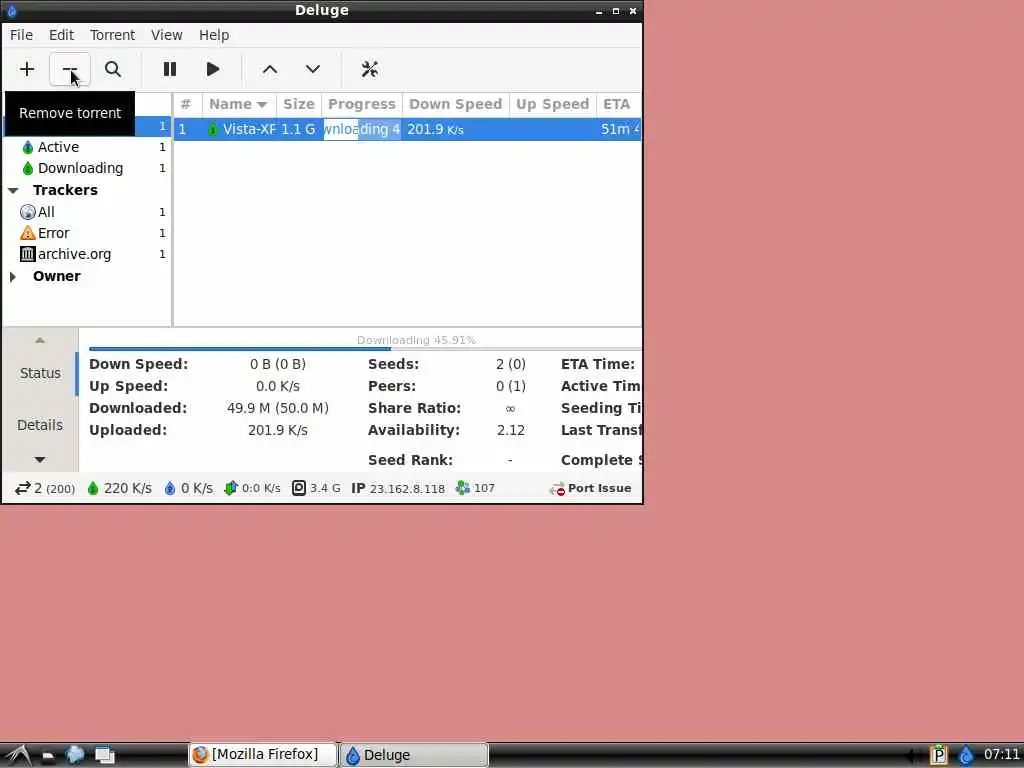This screenshot has height=768, width=1024.
Task: Collapse the Trackers section
Action: (x=13, y=190)
